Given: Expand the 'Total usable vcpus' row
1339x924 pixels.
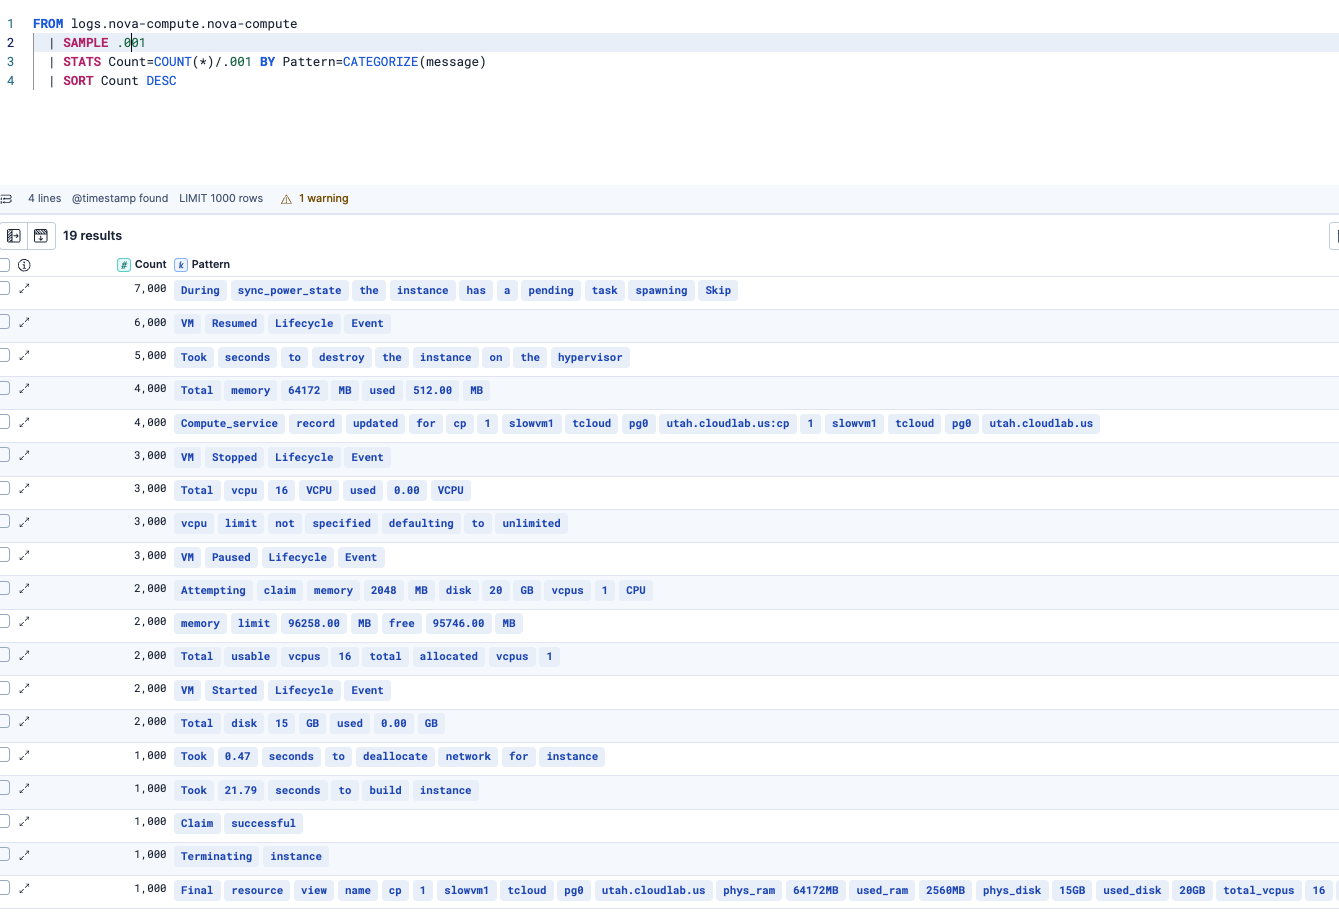Looking at the screenshot, I should click(25, 655).
